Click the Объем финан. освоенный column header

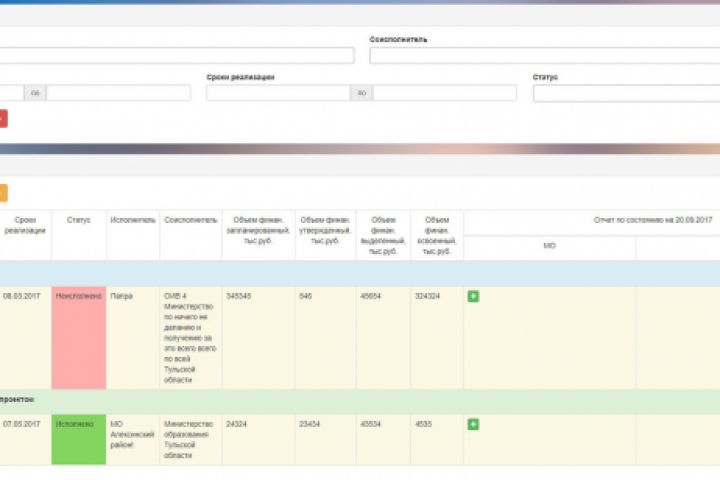437,235
